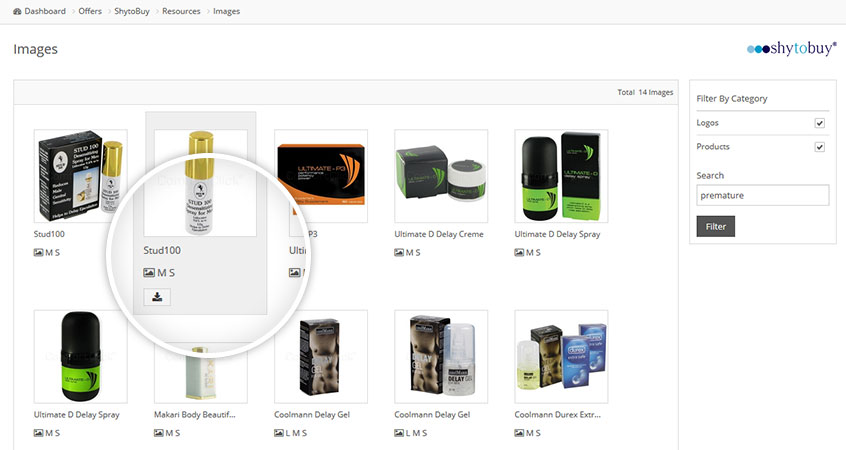Open Stud100 thumbnail showing box and bottle
846x450 pixels.
pyautogui.click(x=80, y=176)
